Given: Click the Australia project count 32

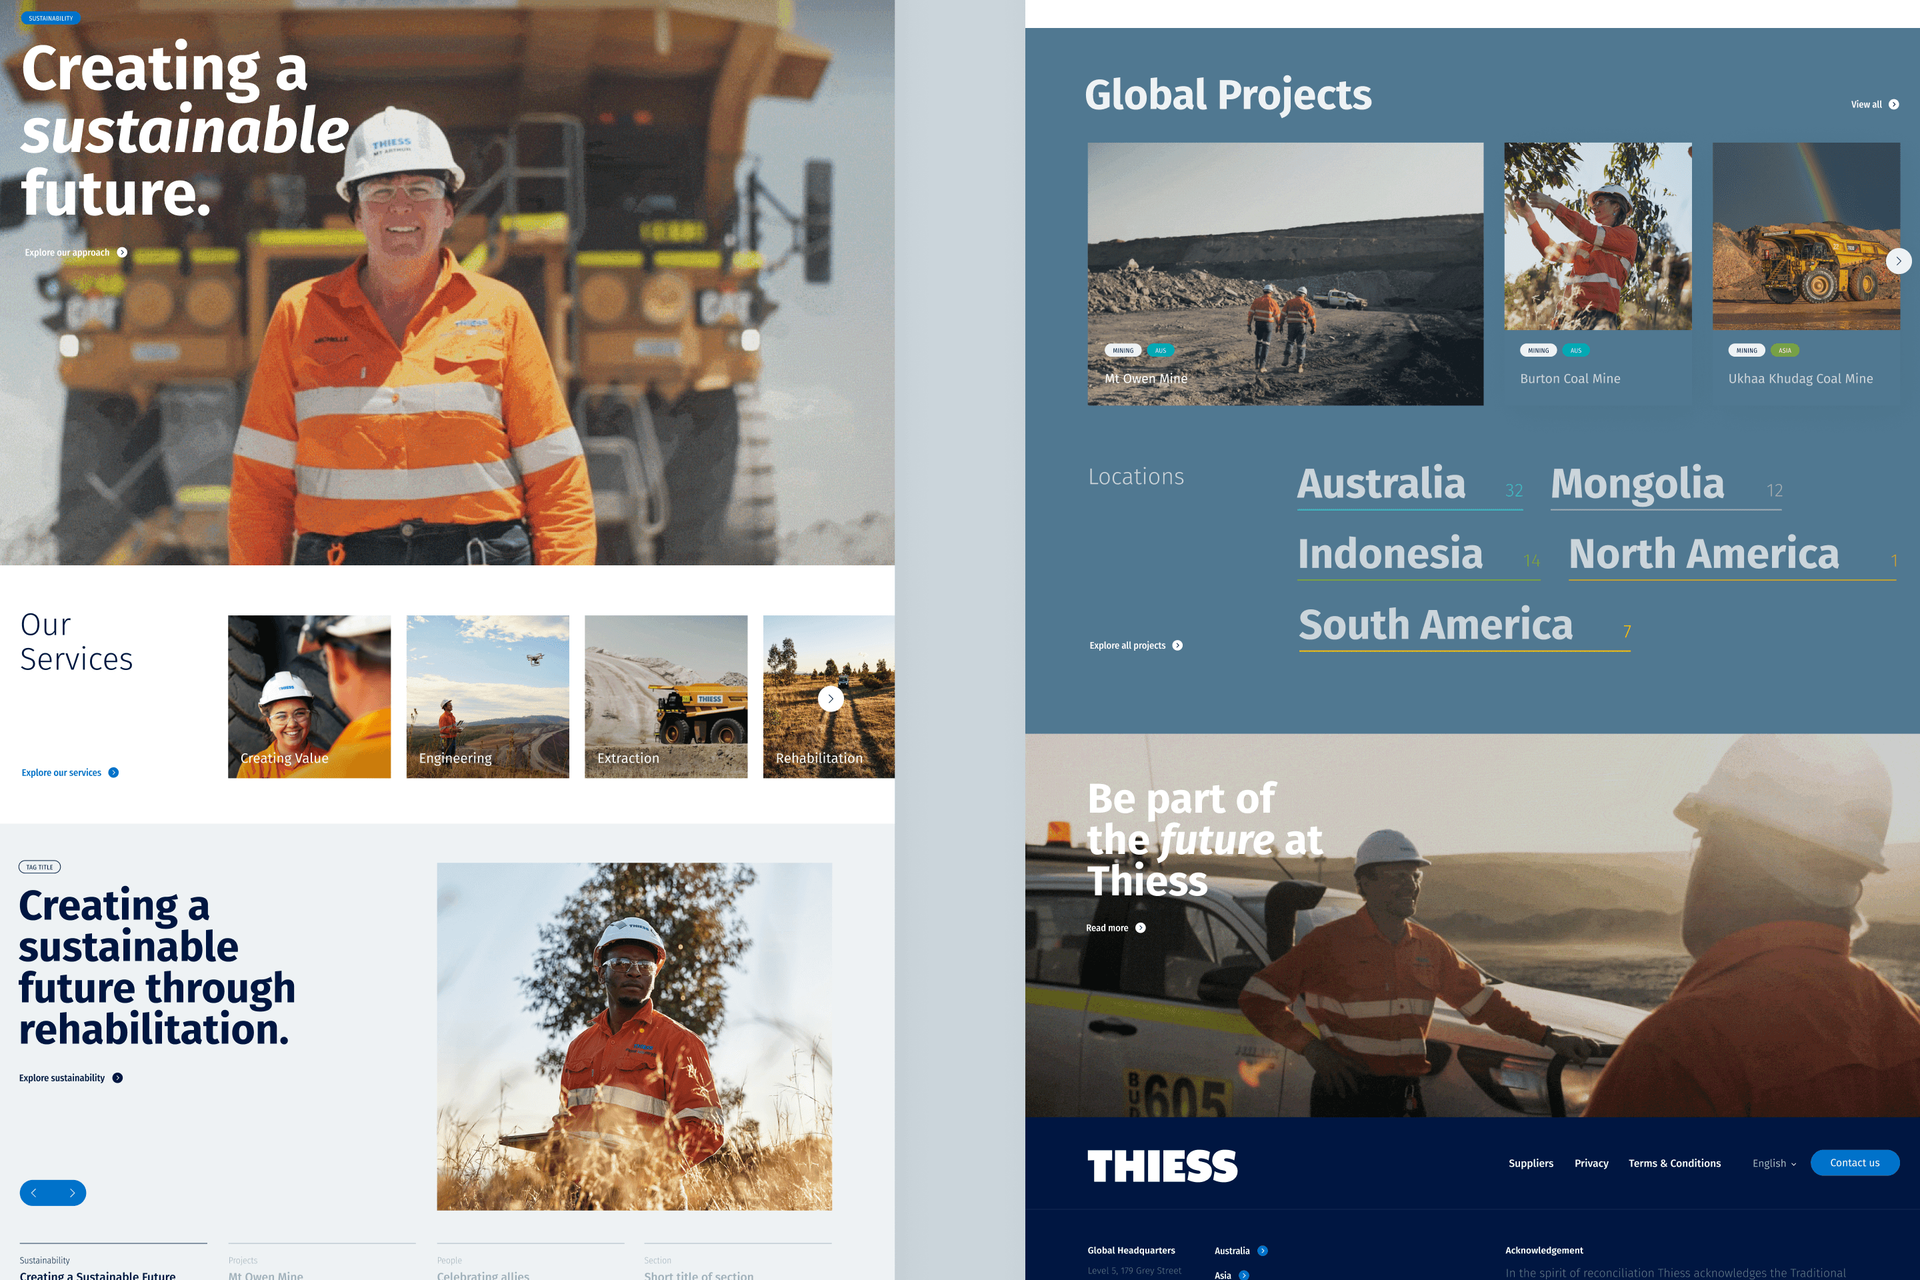Looking at the screenshot, I should [x=1514, y=491].
